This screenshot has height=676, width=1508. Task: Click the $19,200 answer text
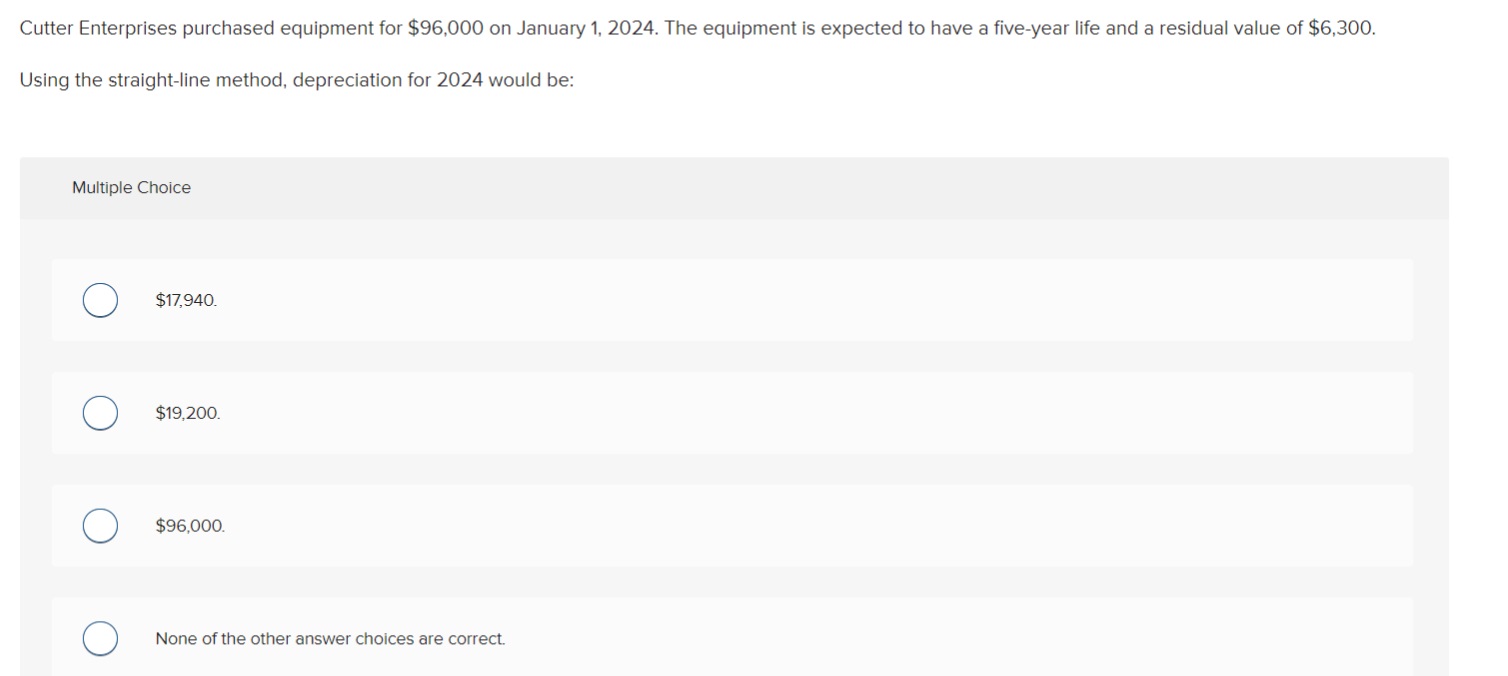(187, 412)
